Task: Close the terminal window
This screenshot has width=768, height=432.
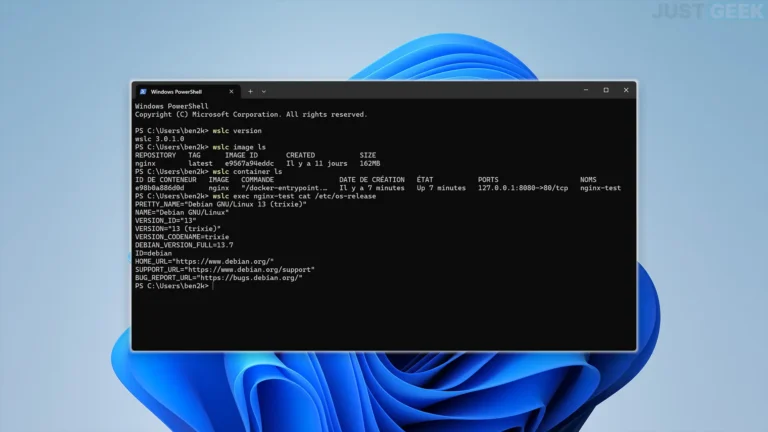Action: (626, 90)
